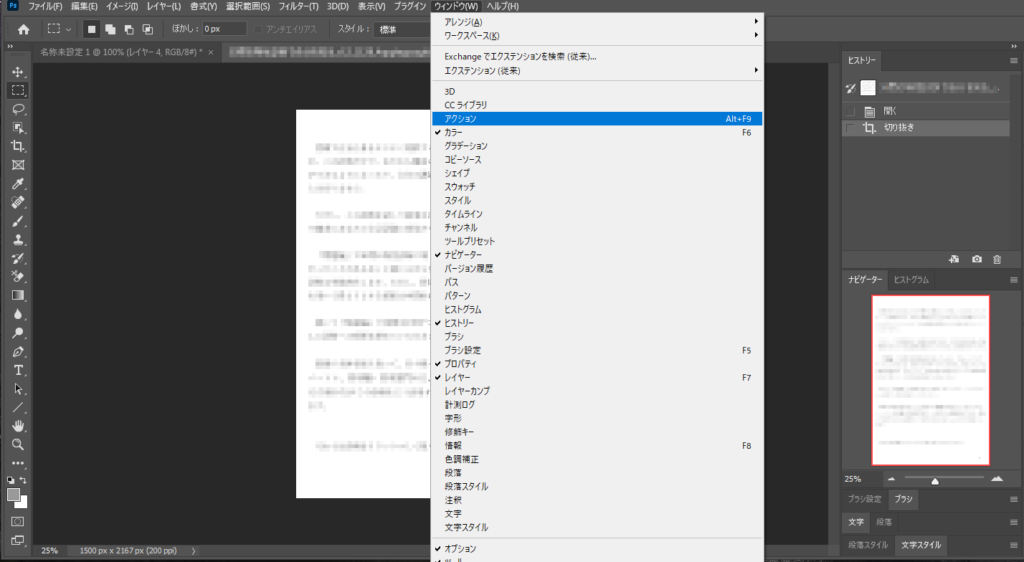Open the フィルター menu
Screen dimensions: 1024x562
coord(298,6)
